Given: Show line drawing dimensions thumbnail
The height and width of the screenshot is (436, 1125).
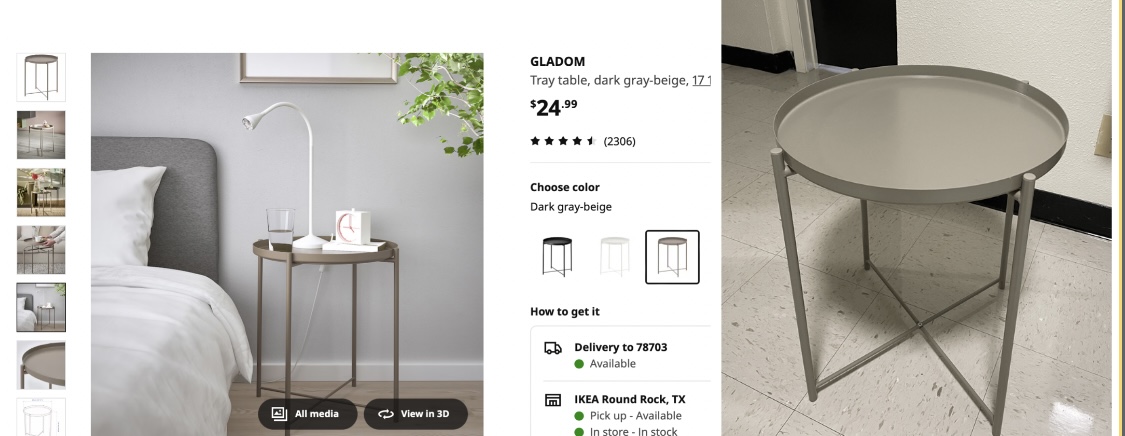Looking at the screenshot, I should point(41,417).
